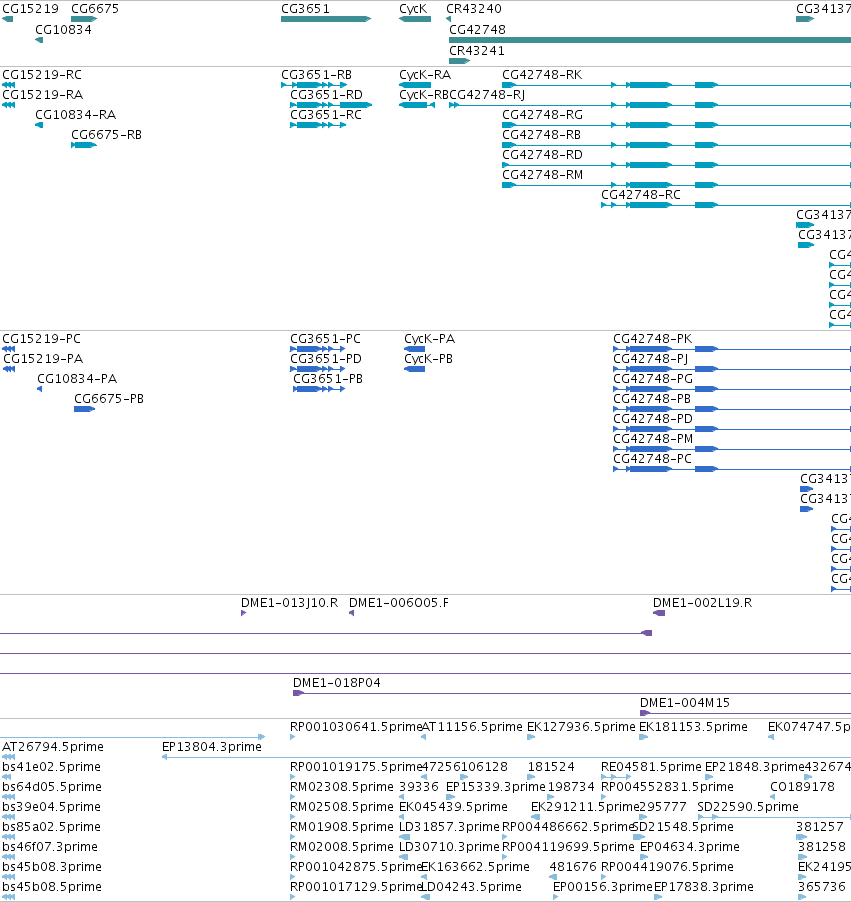851x902 pixels.
Task: Click protein CG3651-PD label
Action: point(326,358)
